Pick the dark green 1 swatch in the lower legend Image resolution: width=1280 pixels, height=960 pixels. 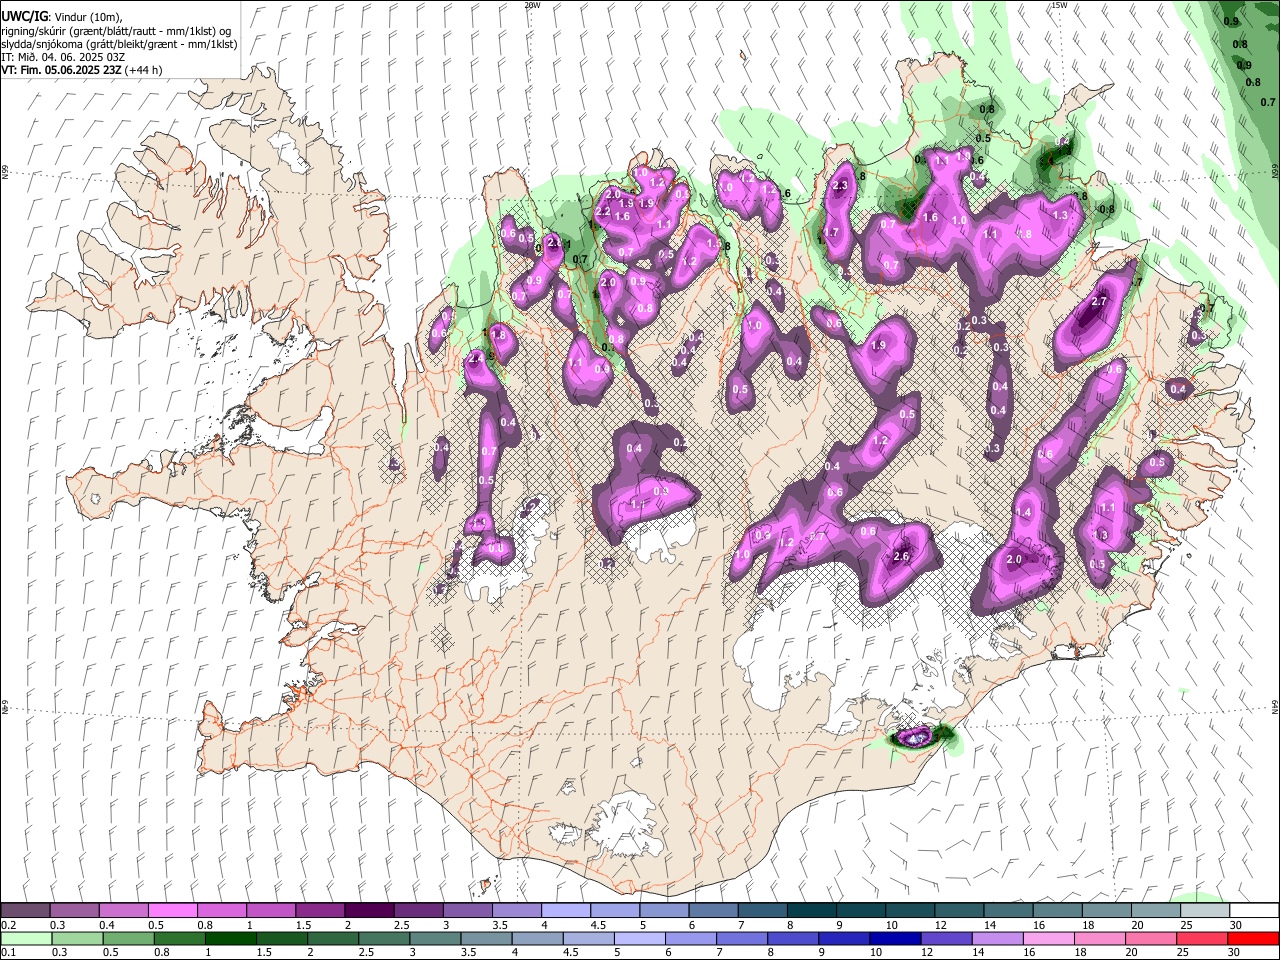coord(230,938)
